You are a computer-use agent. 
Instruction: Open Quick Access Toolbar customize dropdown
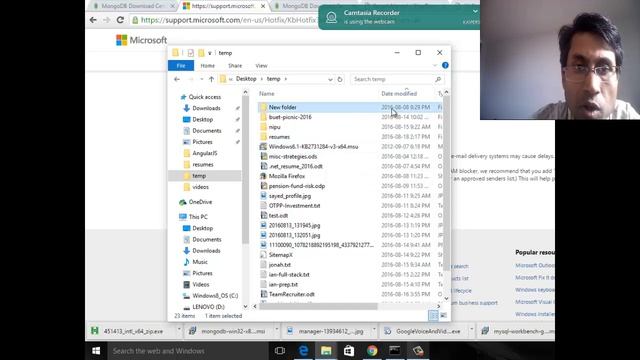click(x=210, y=53)
